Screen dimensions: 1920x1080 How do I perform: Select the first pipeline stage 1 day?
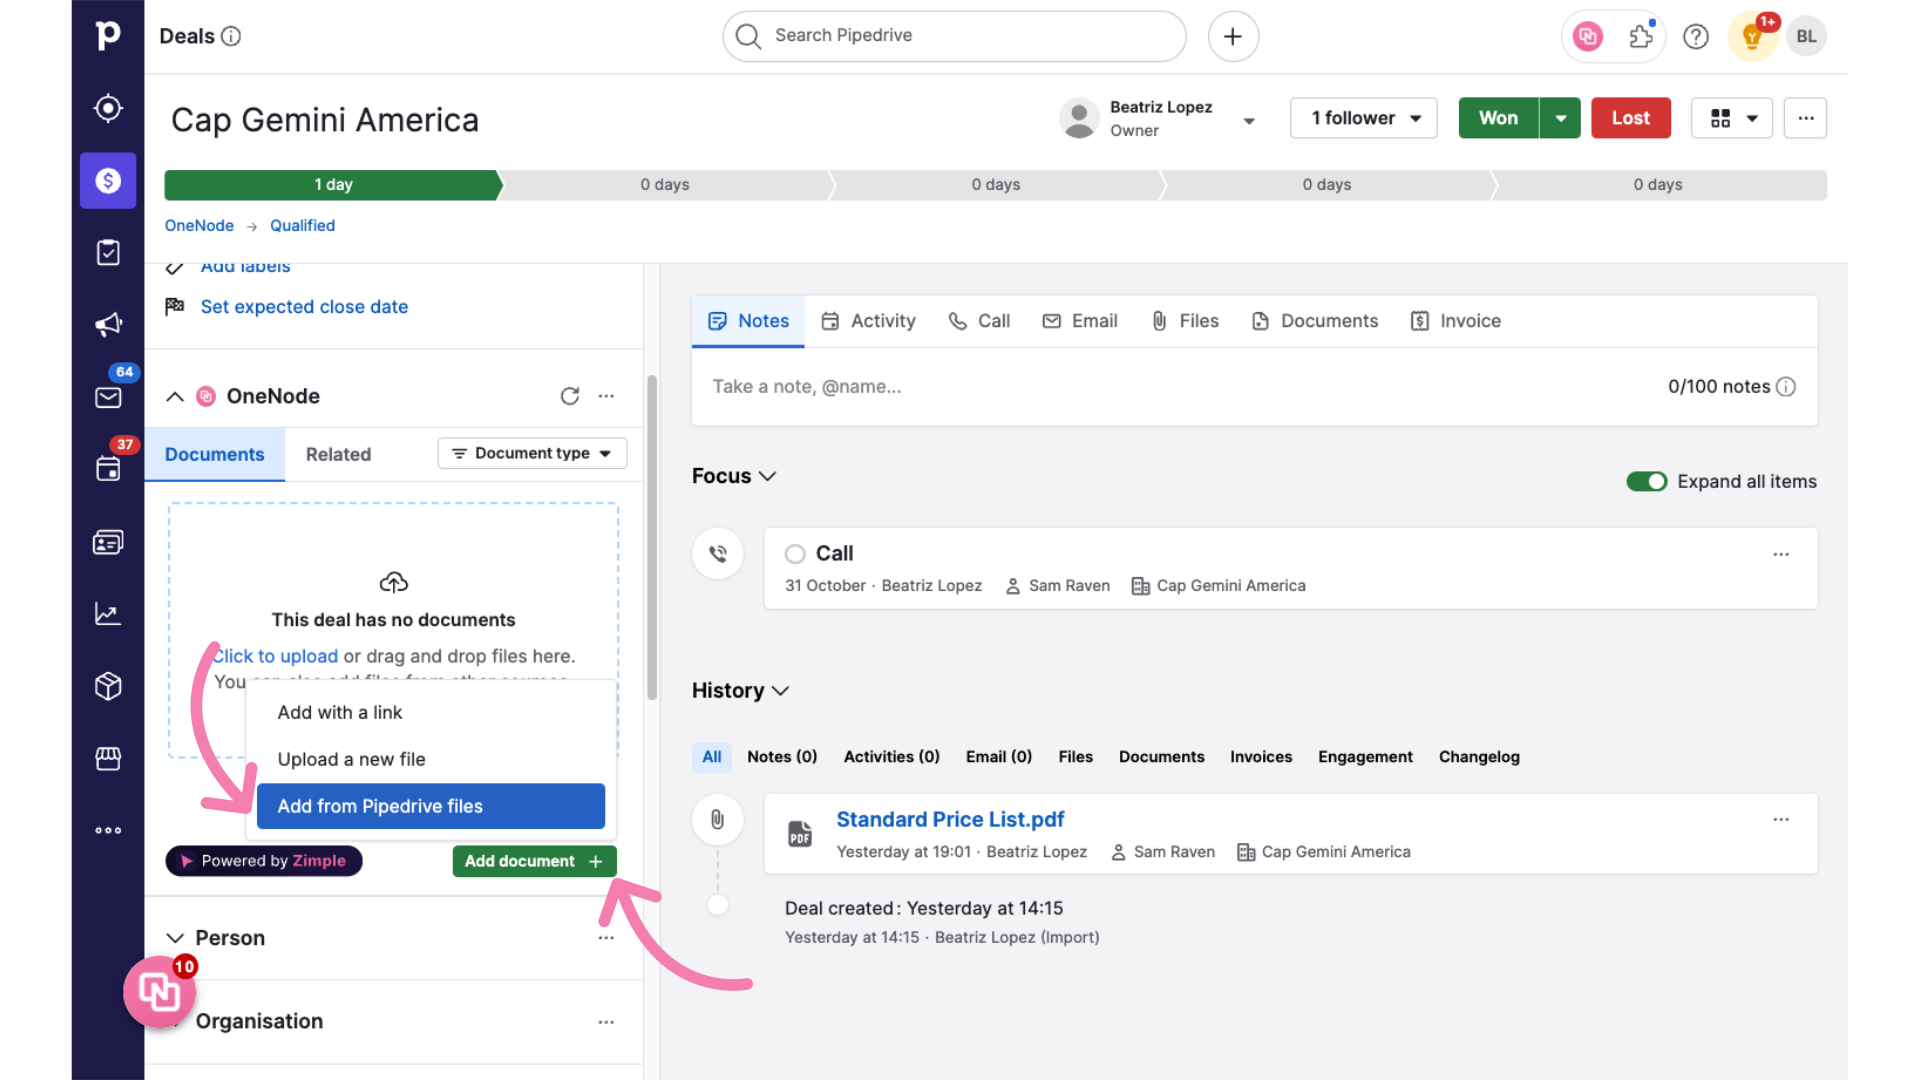pyautogui.click(x=333, y=185)
